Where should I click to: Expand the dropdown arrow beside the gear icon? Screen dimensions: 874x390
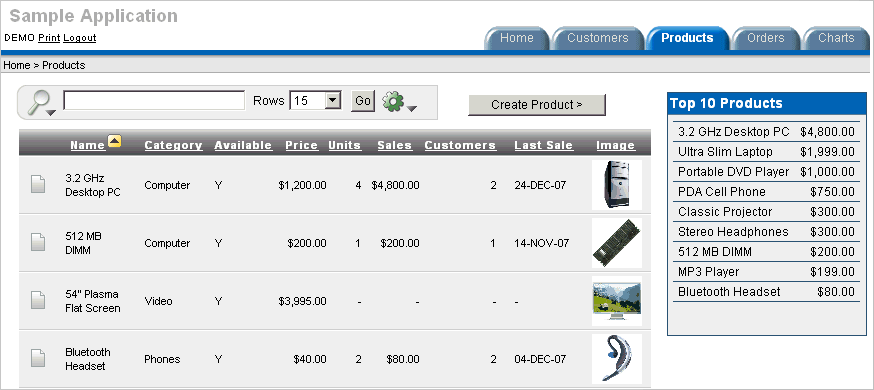tap(411, 109)
